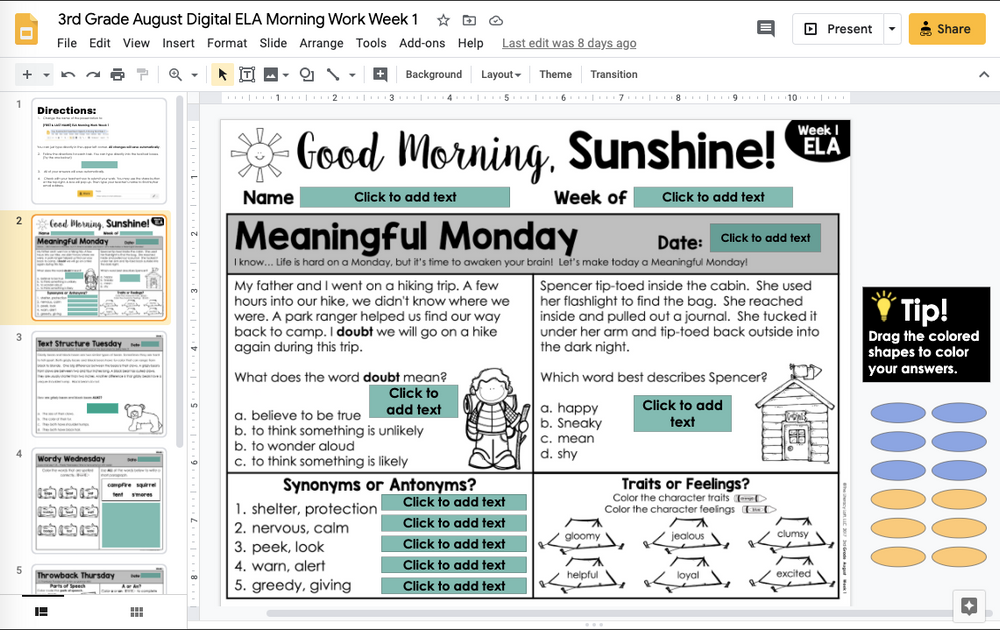Image resolution: width=1000 pixels, height=630 pixels.
Task: Activate Paint format tool
Action: pos(139,74)
